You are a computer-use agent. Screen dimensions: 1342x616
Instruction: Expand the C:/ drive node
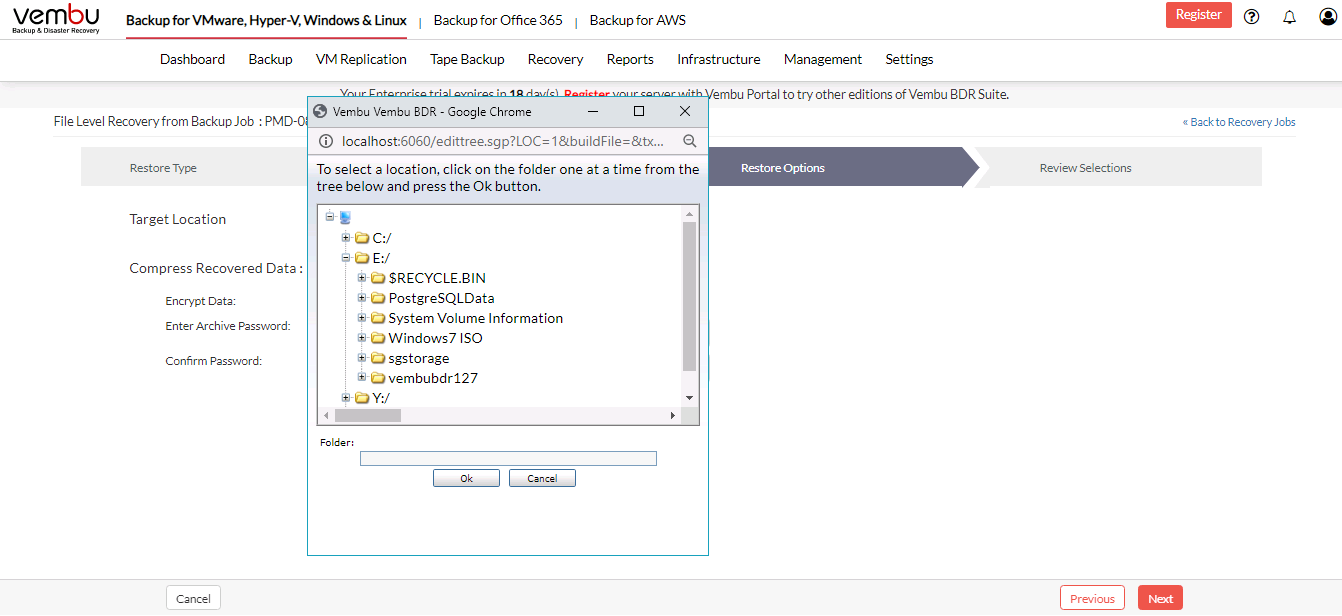pyautogui.click(x=346, y=238)
